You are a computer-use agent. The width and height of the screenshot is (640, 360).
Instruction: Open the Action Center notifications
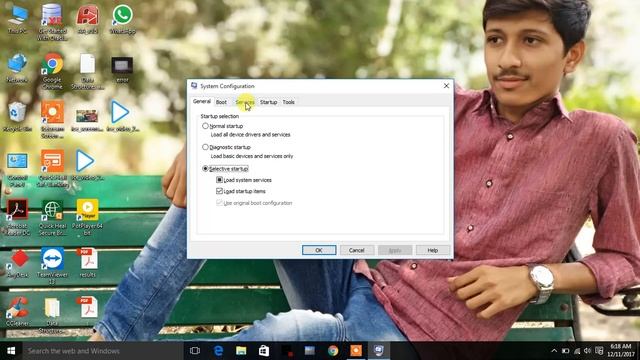click(599, 351)
